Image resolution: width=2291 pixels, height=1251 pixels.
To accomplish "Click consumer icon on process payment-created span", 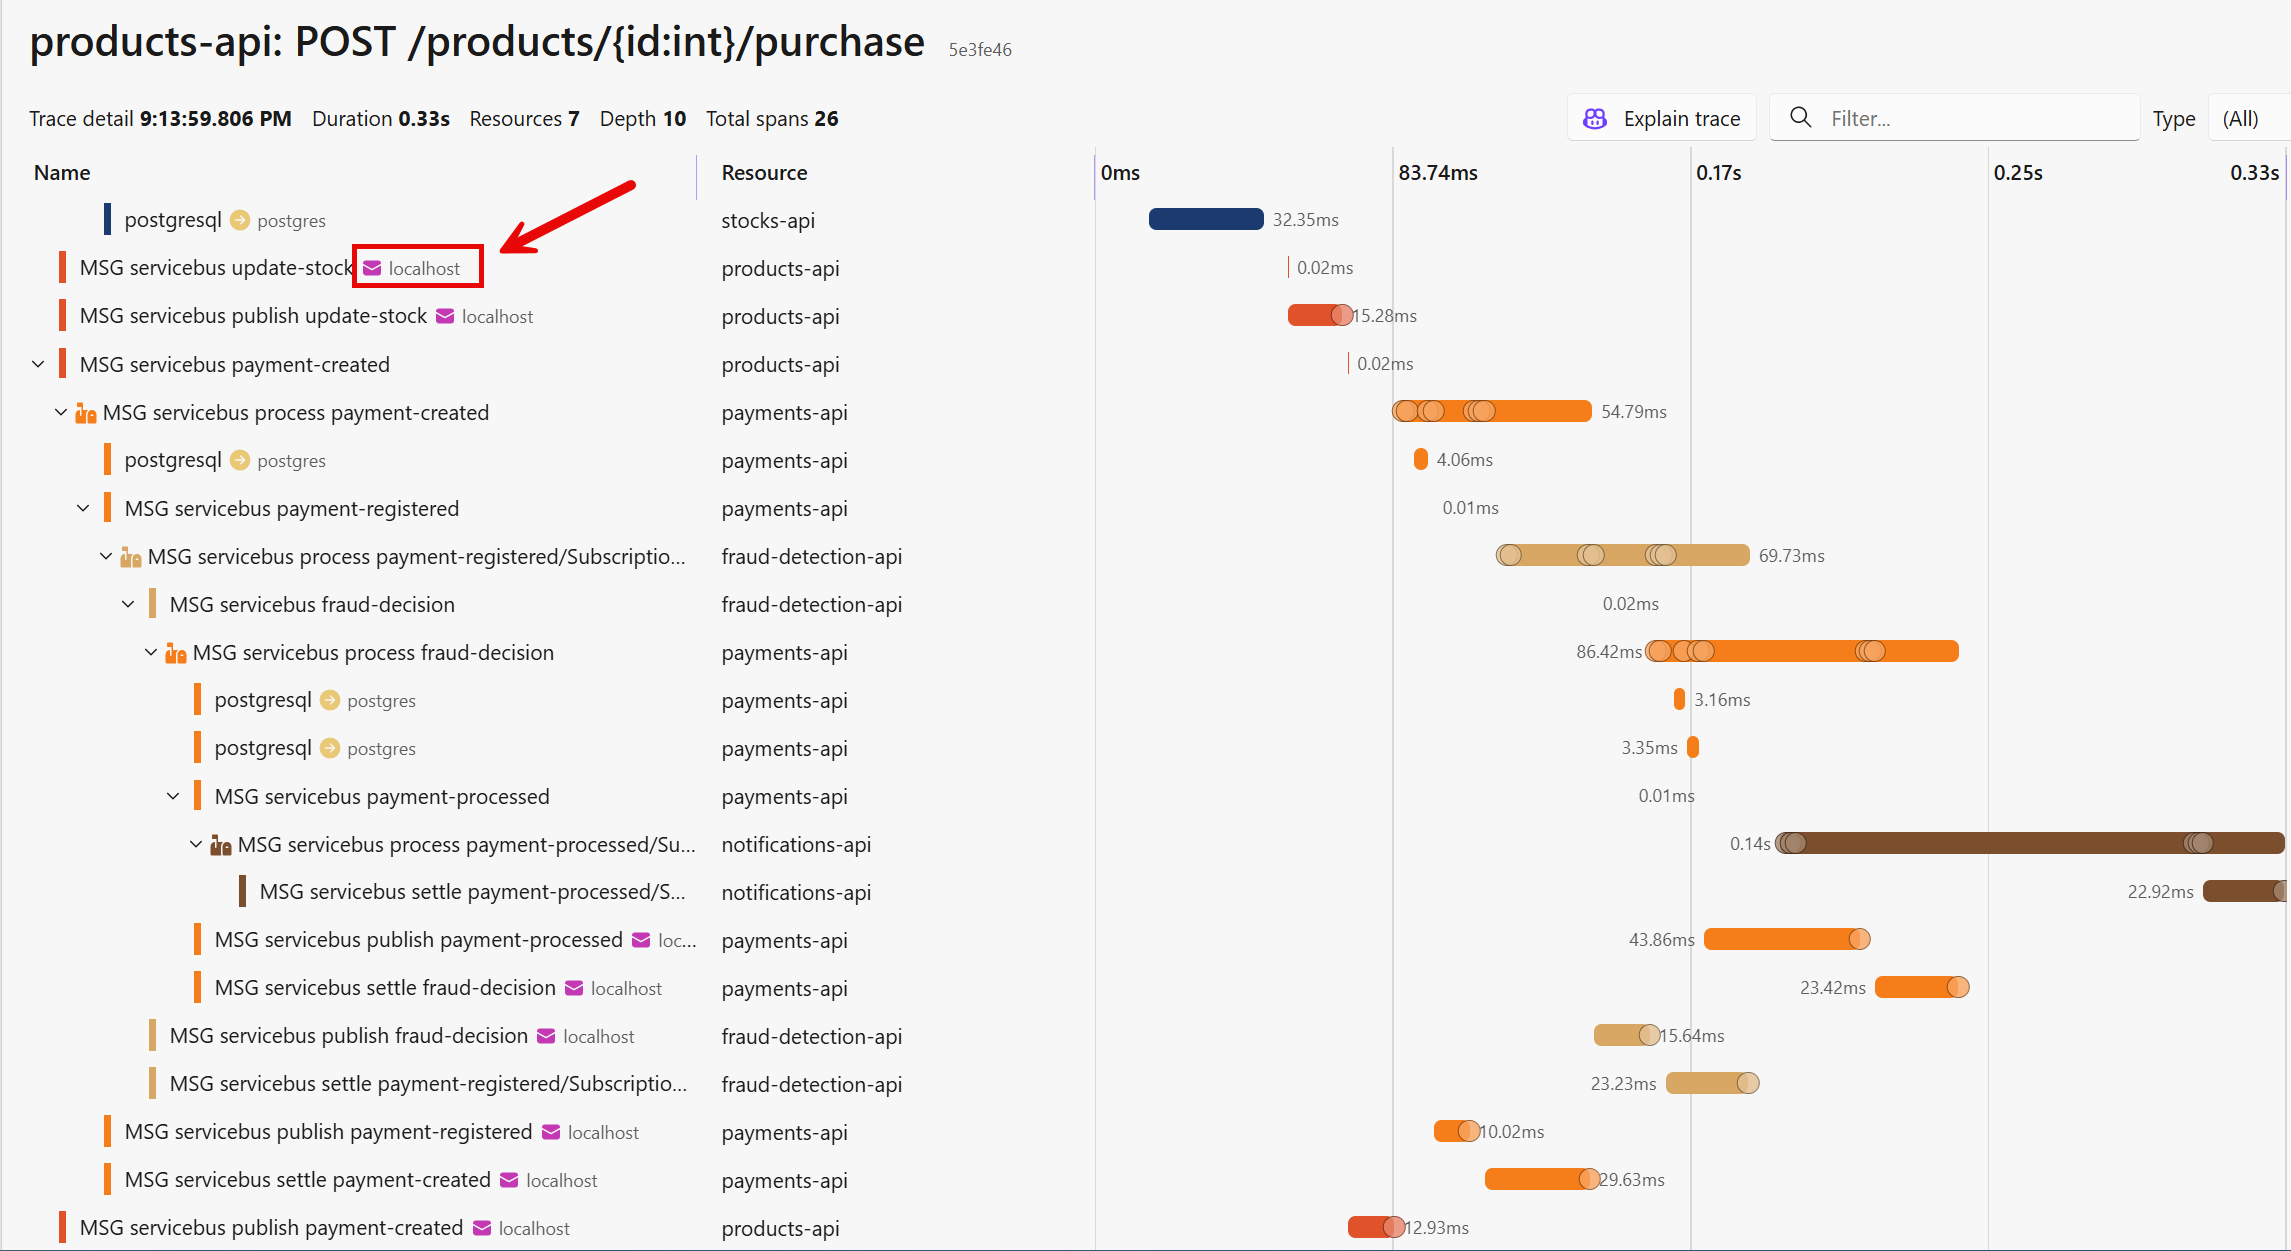I will tap(86, 413).
